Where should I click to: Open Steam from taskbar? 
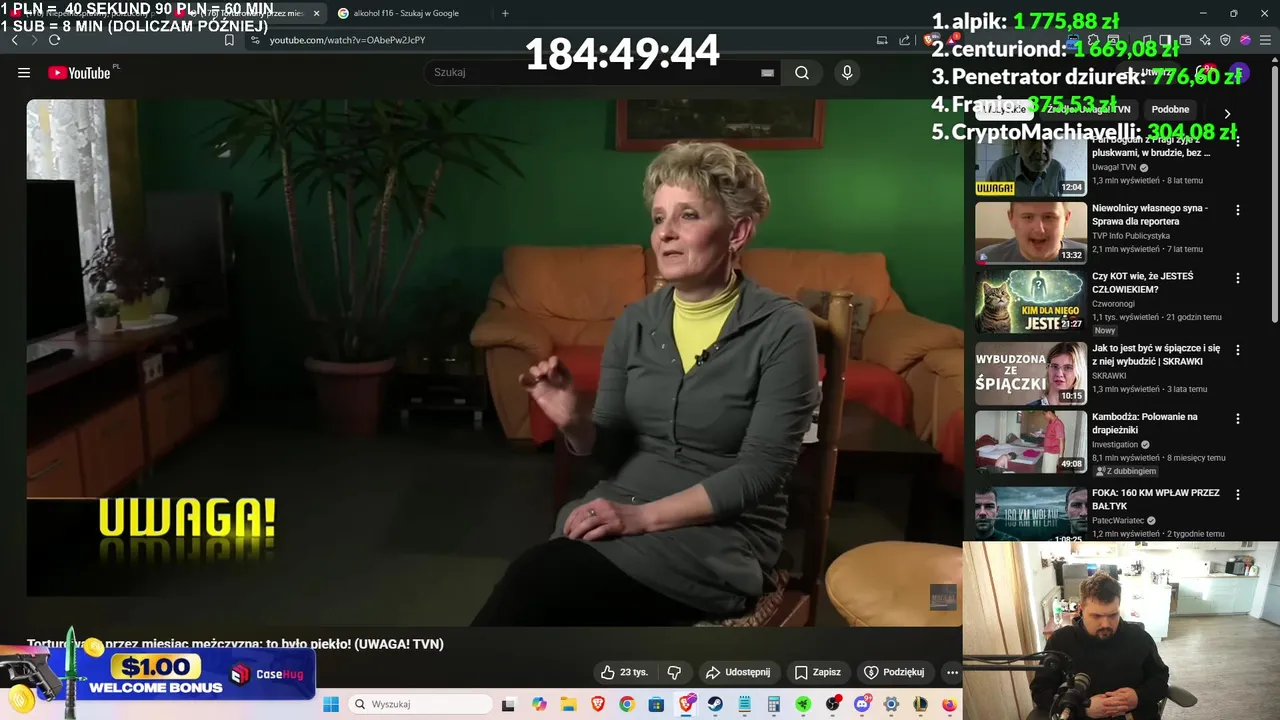tap(715, 704)
